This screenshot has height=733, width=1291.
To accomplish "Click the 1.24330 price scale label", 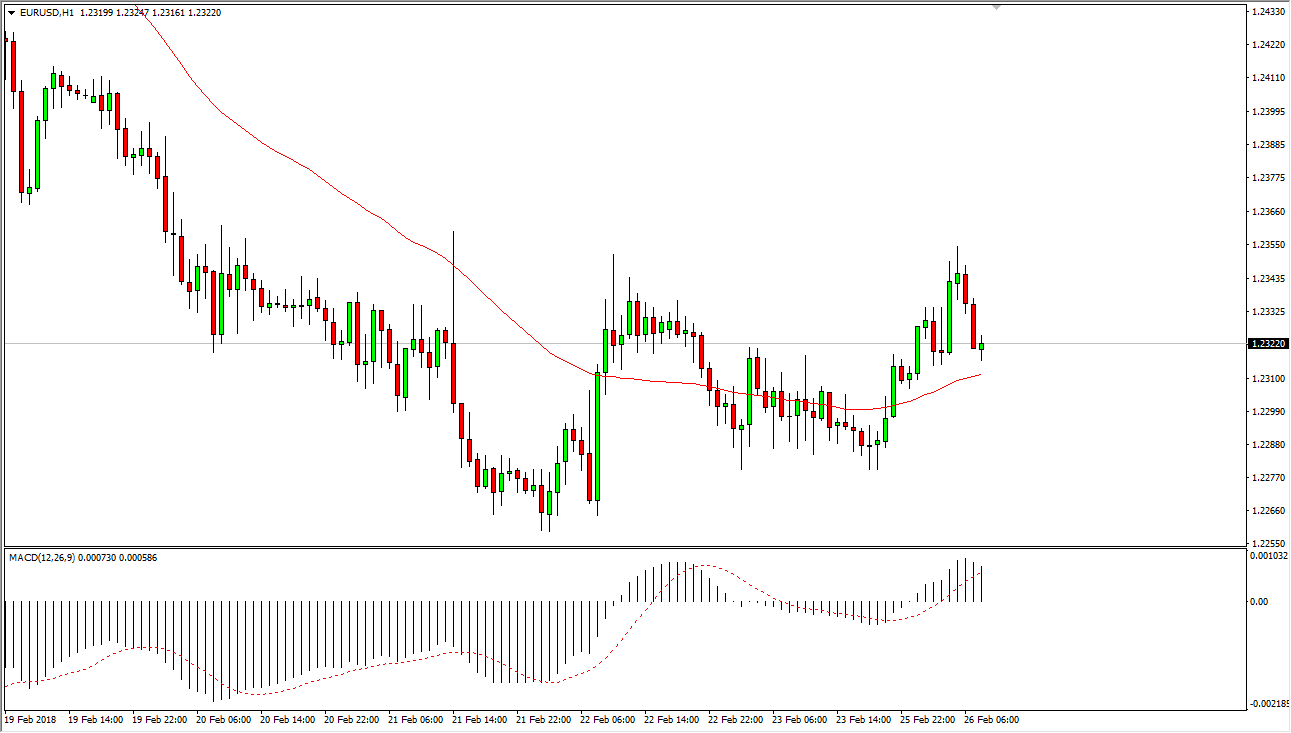I will 1269,12.
